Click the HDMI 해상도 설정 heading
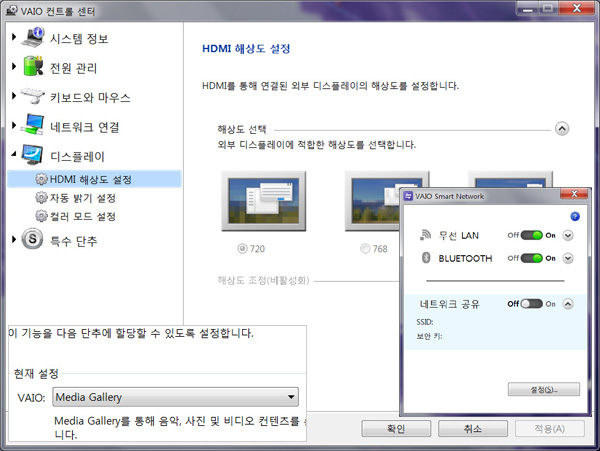Image resolution: width=600 pixels, height=451 pixels. pos(246,49)
